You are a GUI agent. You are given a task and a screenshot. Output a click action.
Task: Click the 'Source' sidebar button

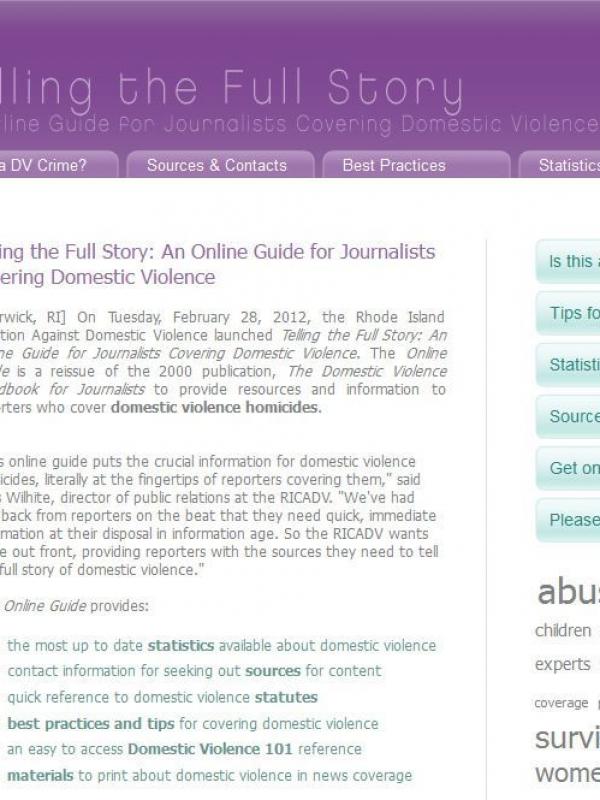pos(568,416)
